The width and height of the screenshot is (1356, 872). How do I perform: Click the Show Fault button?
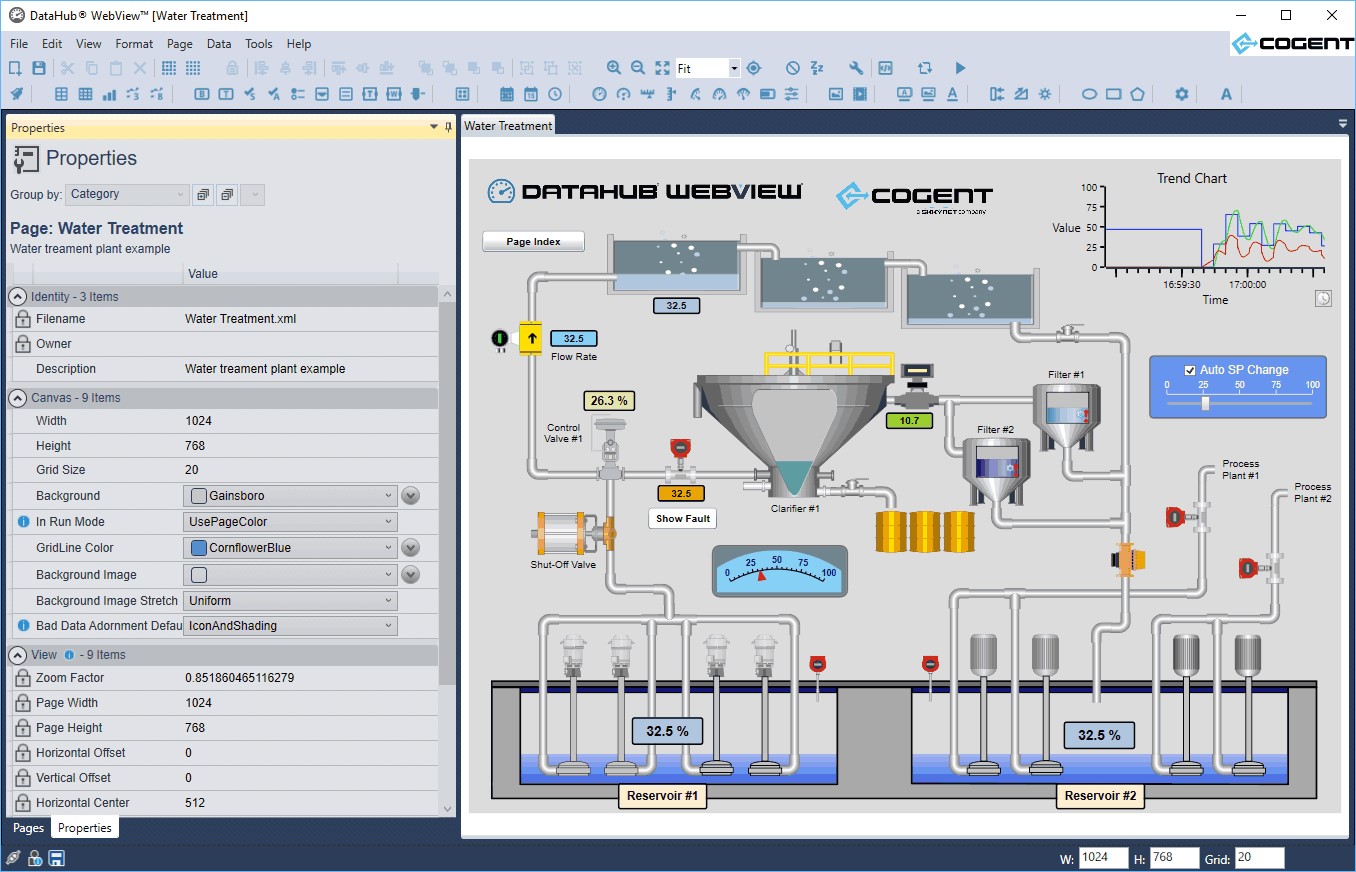click(x=683, y=519)
